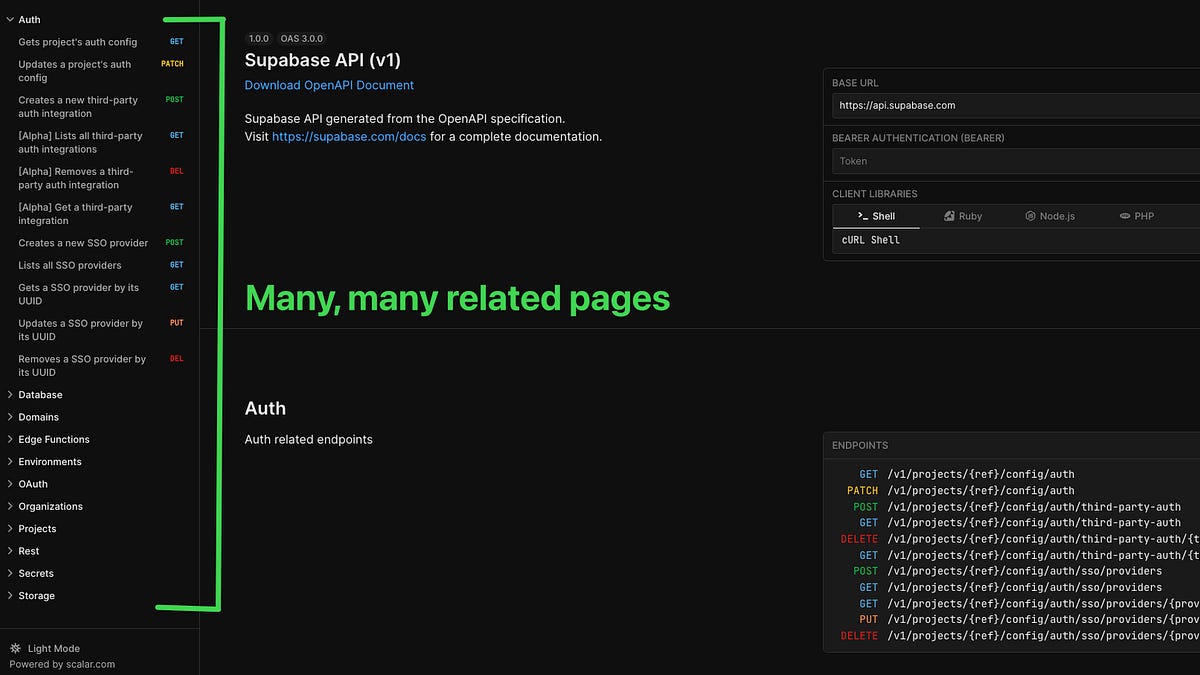The width and height of the screenshot is (1200, 675).
Task: Open Gets project's auth config endpoint
Action: click(x=78, y=42)
